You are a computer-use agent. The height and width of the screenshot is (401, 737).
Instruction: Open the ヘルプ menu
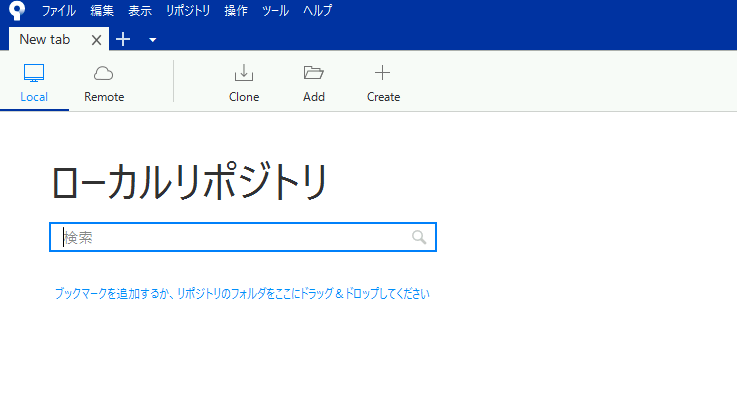318,10
